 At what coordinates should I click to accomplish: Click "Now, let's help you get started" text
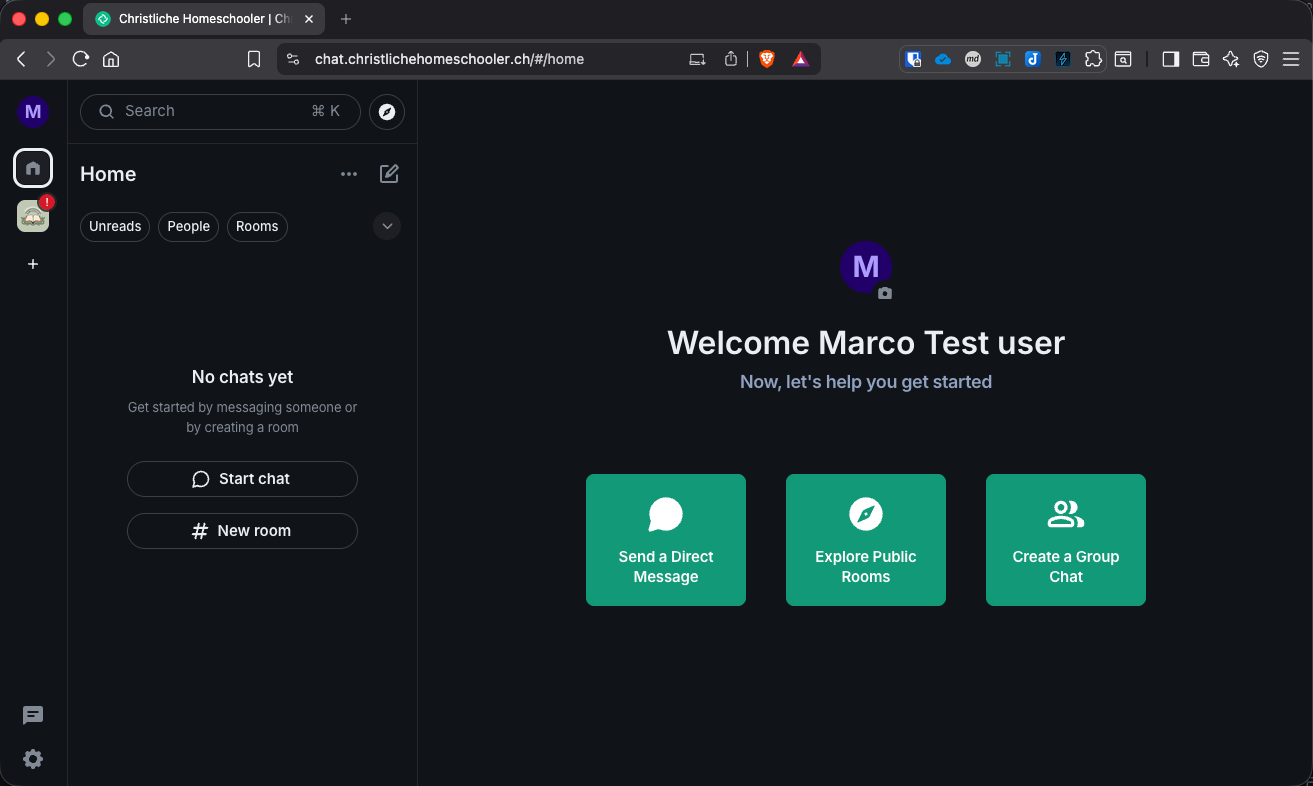866,382
